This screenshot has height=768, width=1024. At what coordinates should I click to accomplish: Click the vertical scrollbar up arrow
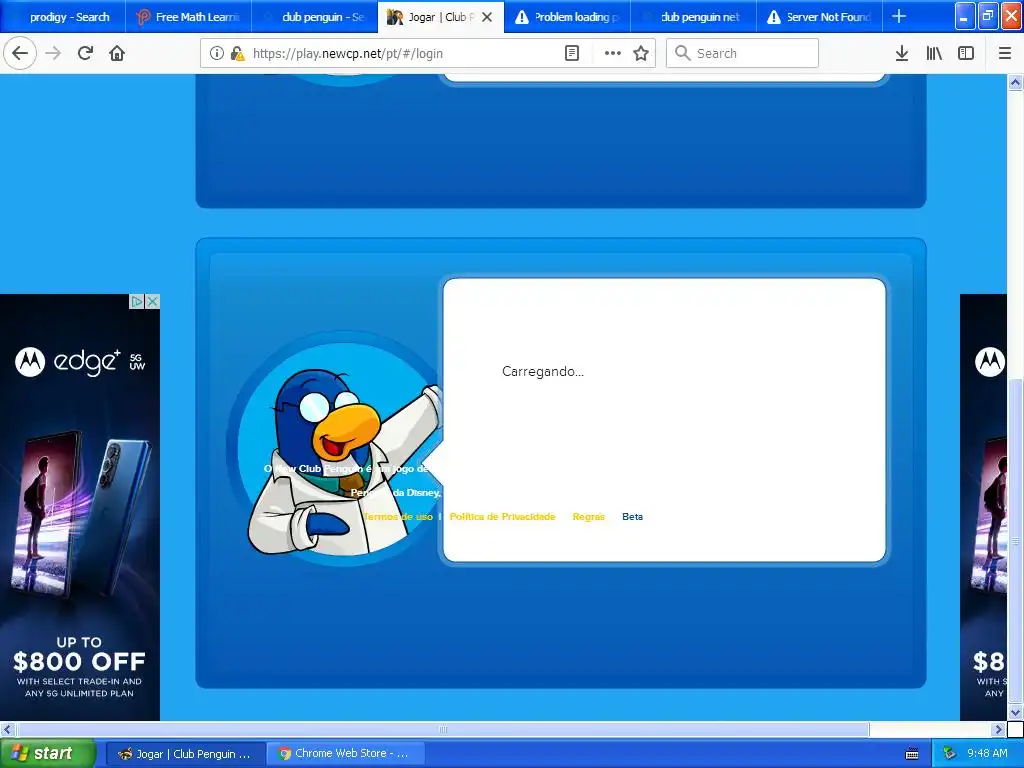(1015, 83)
